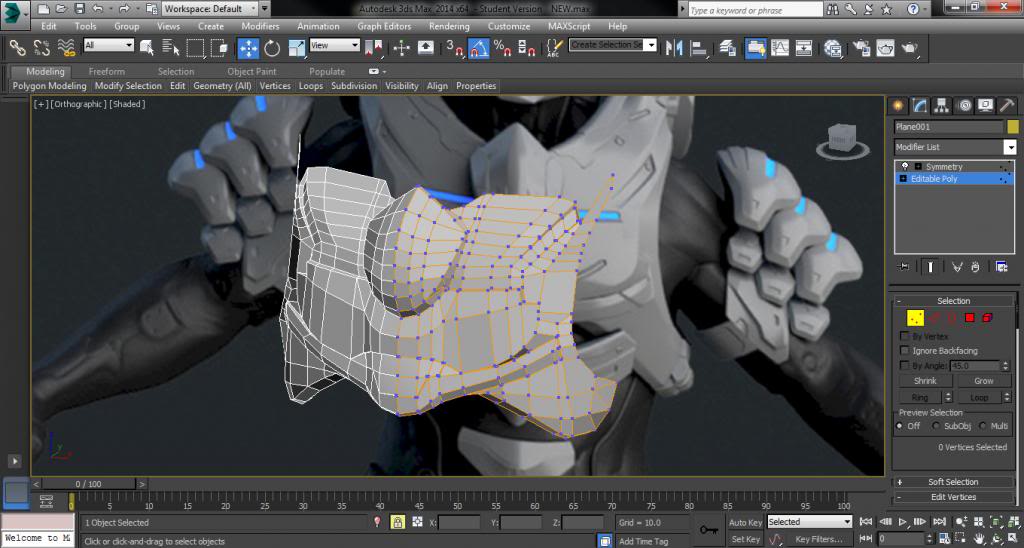Select the Move transform tool
Viewport: 1024px width, 548px height.
pos(248,47)
